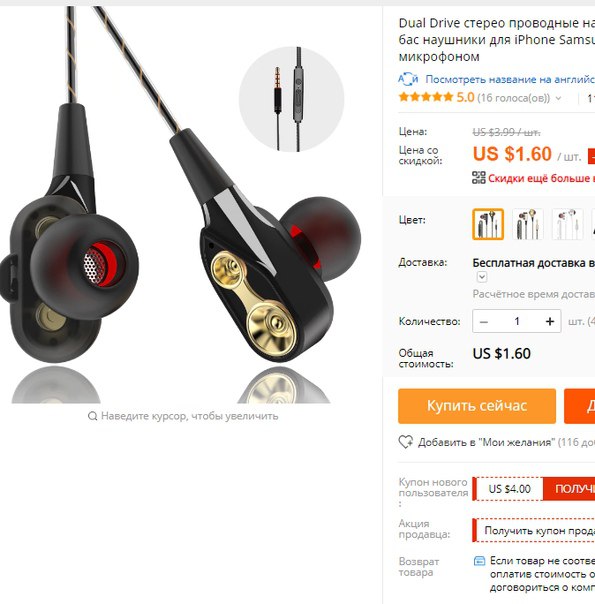Select the second grey-gold color option
The image size is (595, 604).
tap(528, 224)
